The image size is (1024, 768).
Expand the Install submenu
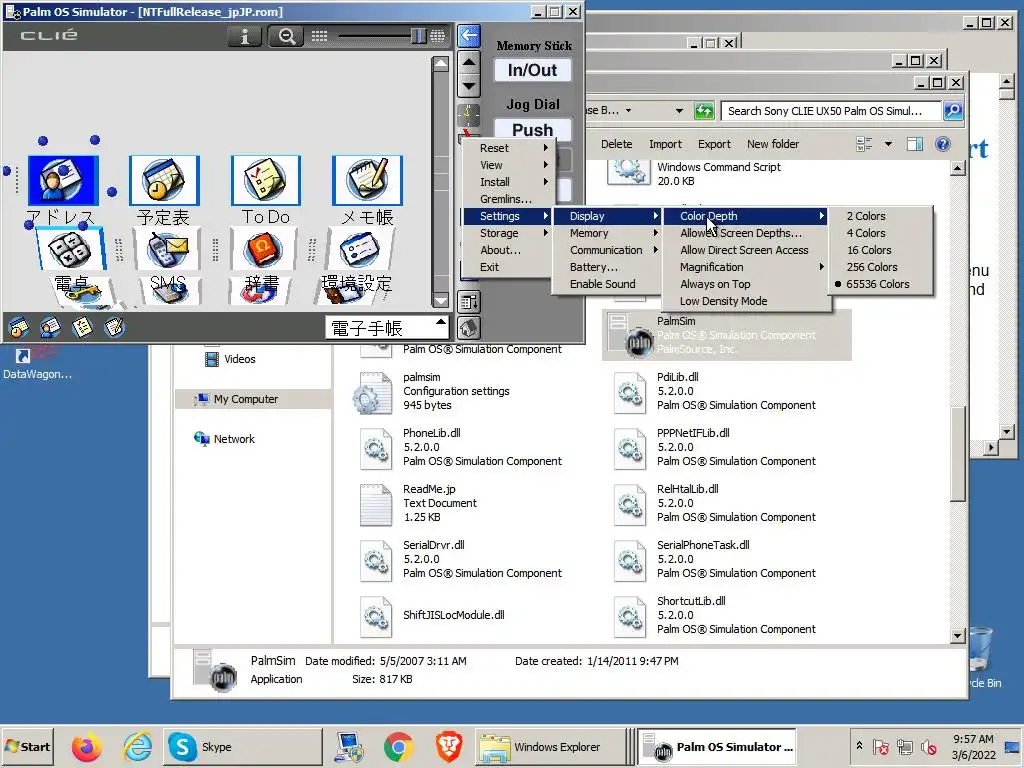pos(507,182)
